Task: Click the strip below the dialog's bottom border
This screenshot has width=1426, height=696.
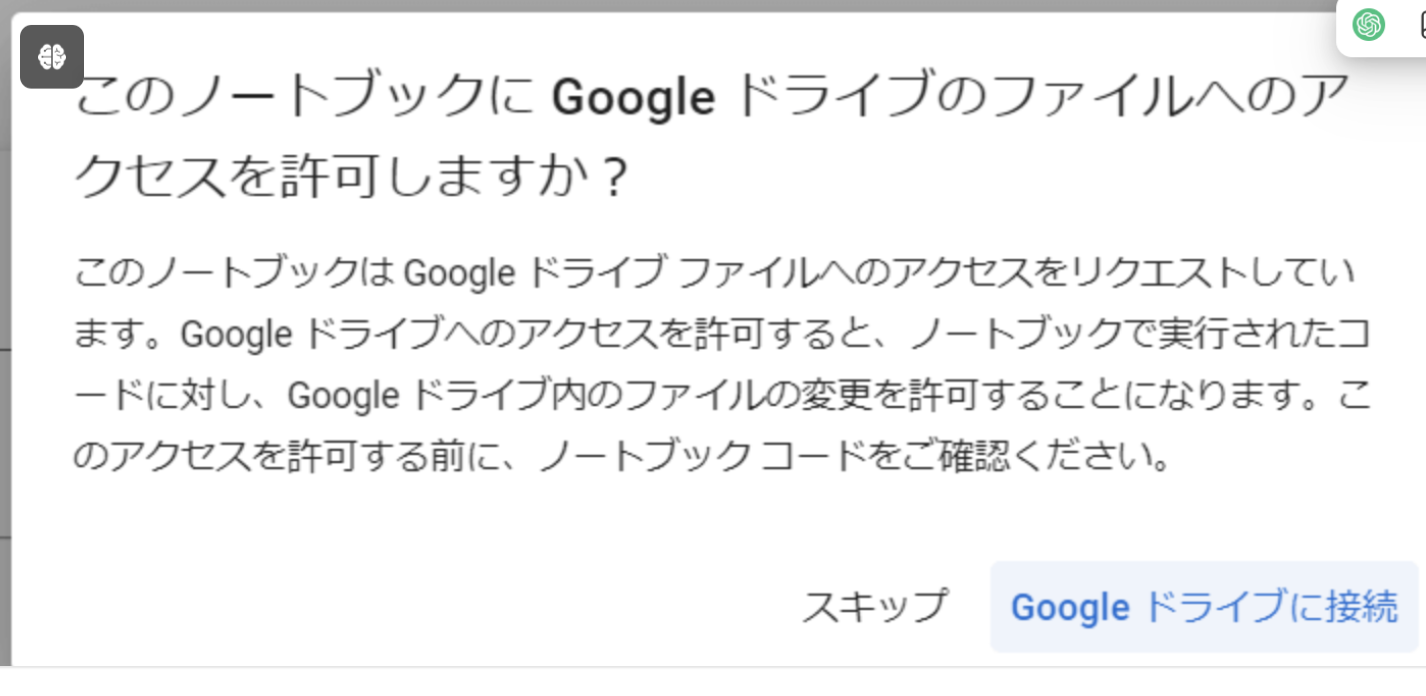Action: tap(713, 682)
